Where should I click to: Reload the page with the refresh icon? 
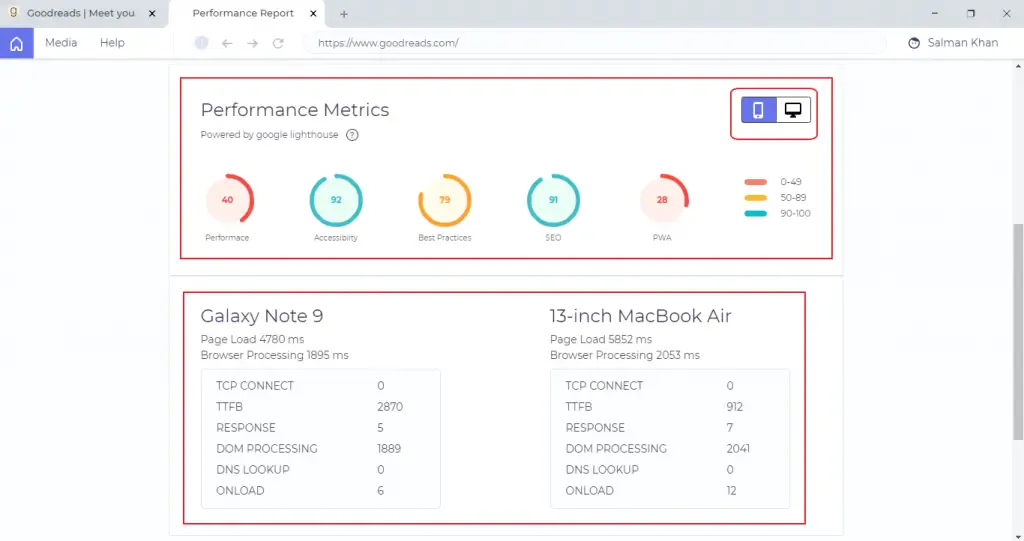click(278, 43)
